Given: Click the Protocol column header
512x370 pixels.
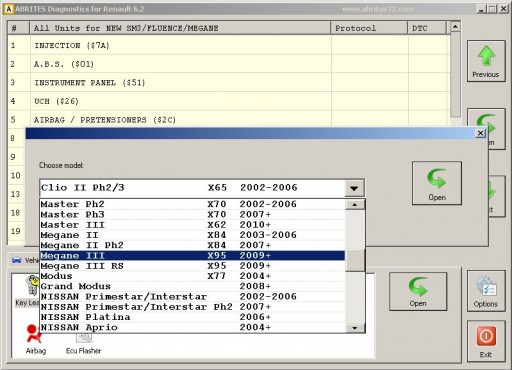Looking at the screenshot, I should click(369, 28).
